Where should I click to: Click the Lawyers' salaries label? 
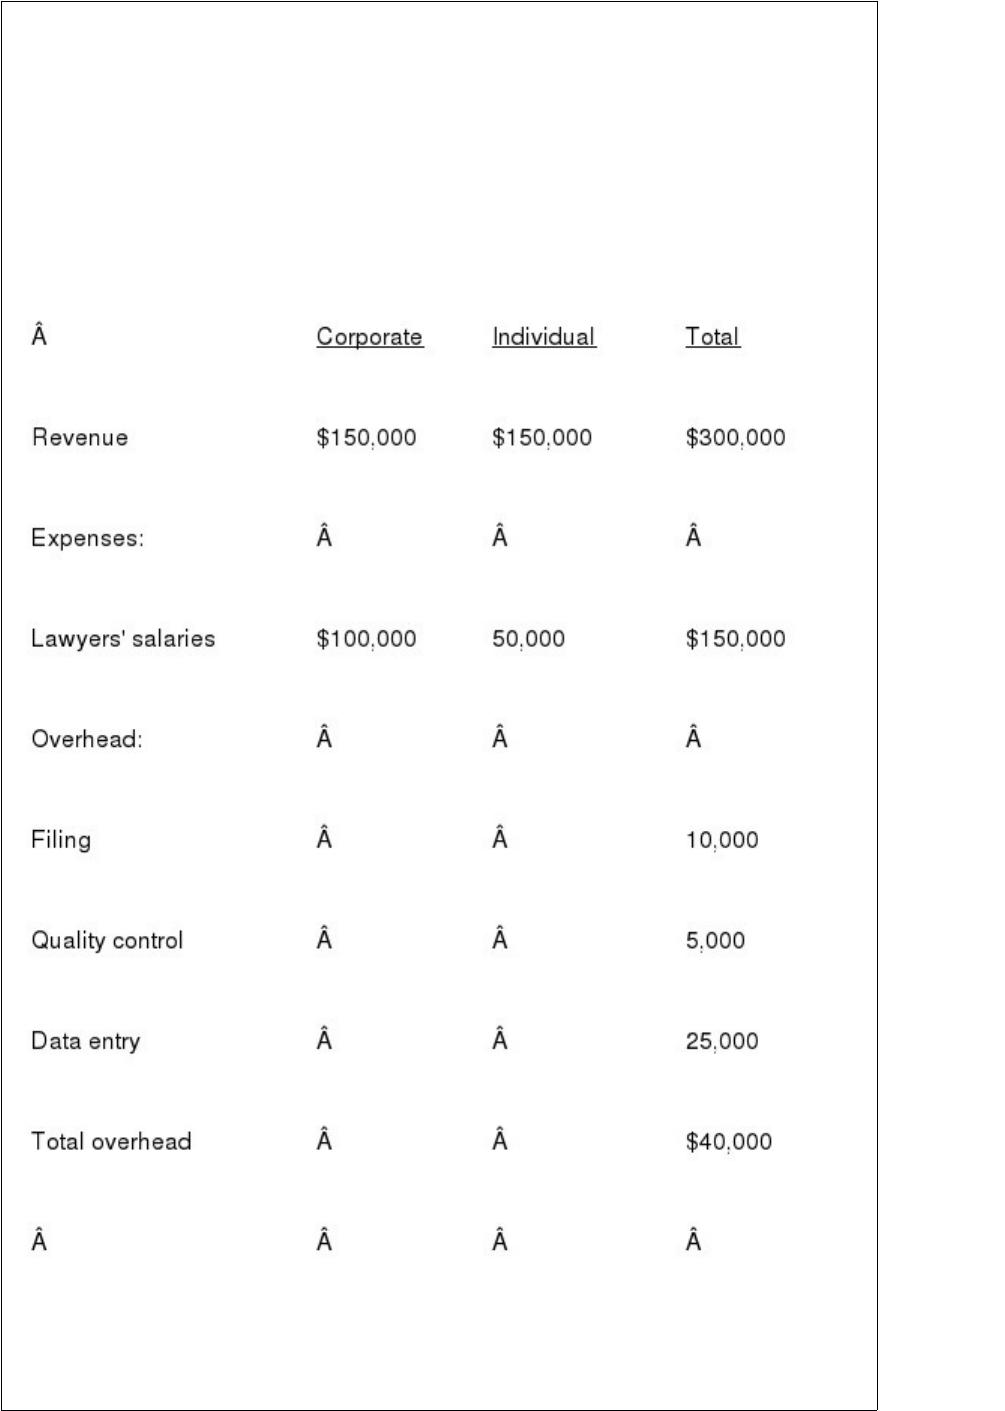(123, 639)
